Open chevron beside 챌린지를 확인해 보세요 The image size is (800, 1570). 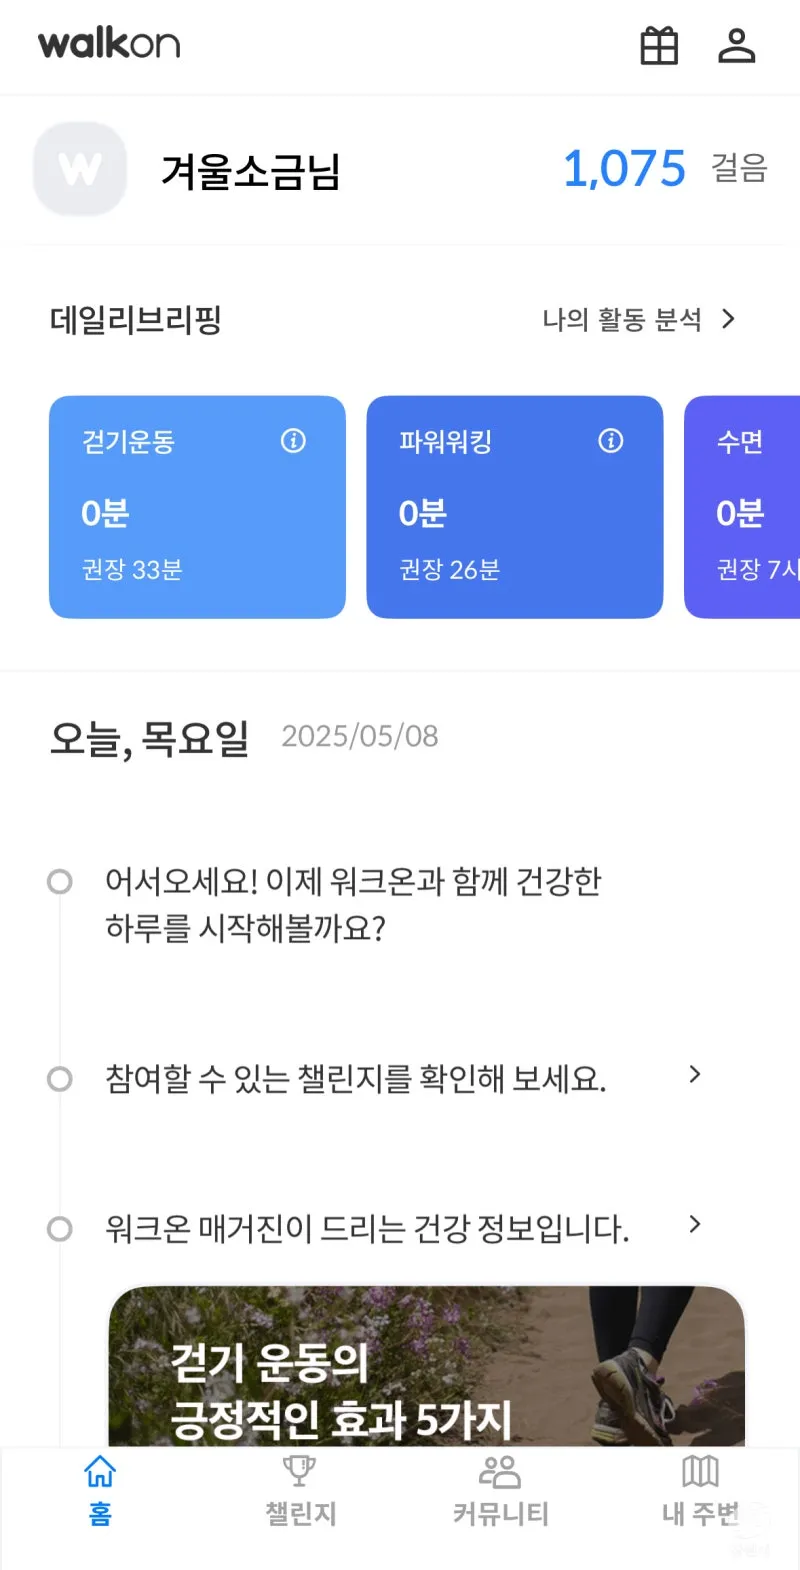point(695,1075)
